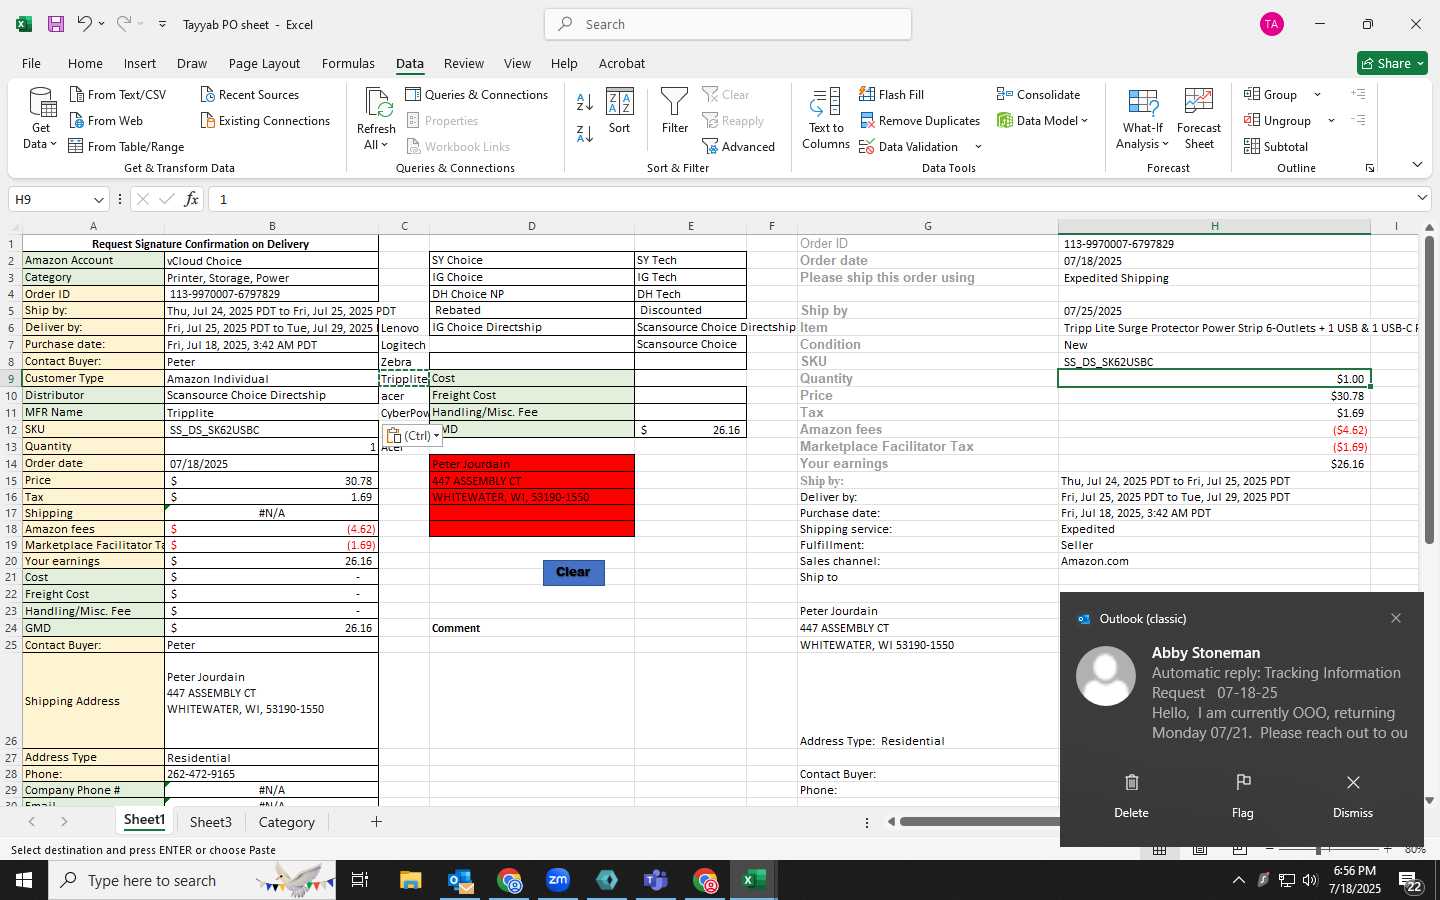Viewport: 1440px width, 900px height.
Task: Click inside the formula bar
Action: [810, 199]
